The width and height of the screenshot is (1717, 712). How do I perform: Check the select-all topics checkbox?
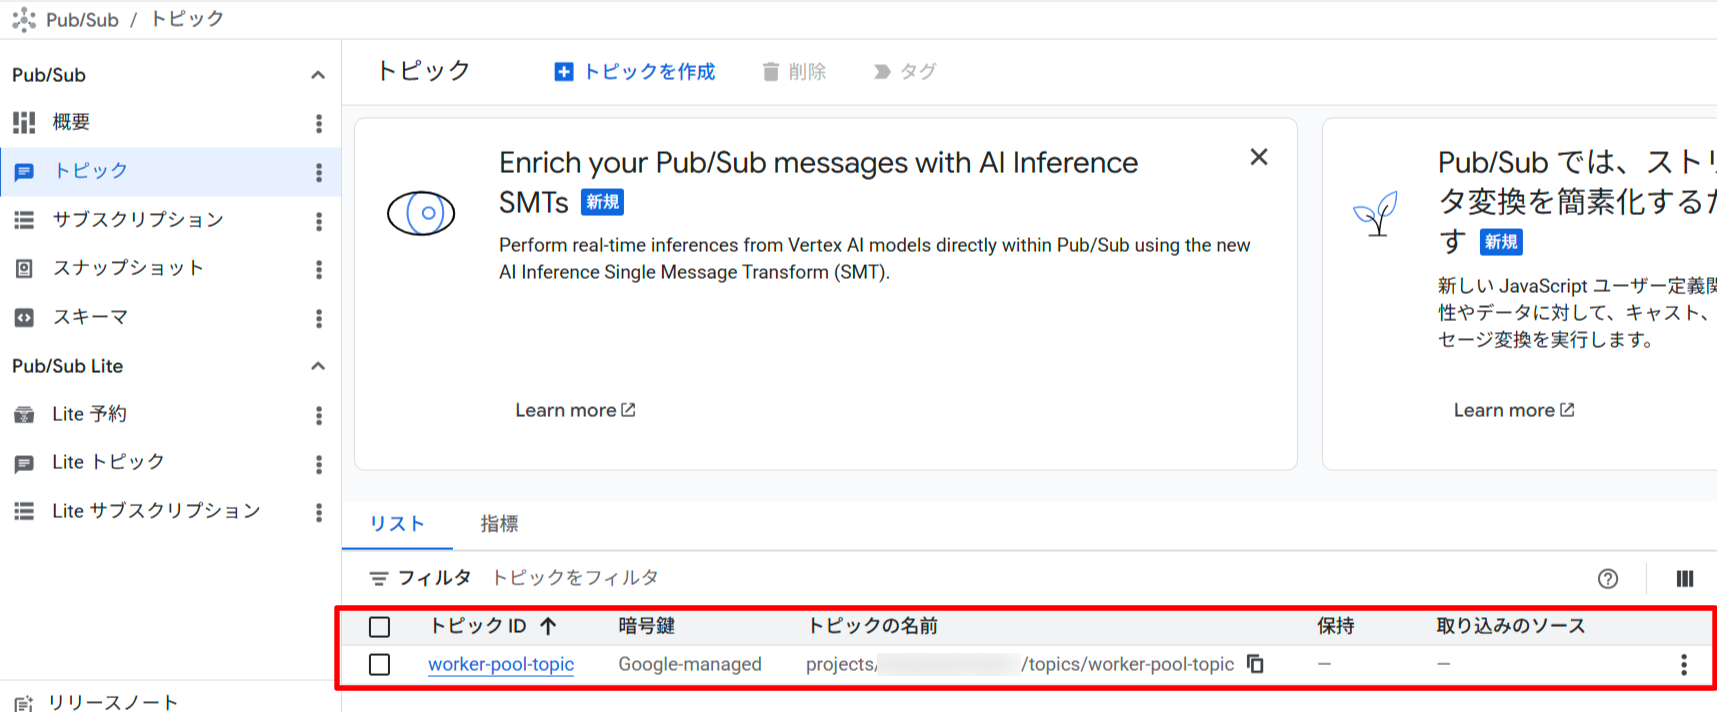[x=379, y=627]
